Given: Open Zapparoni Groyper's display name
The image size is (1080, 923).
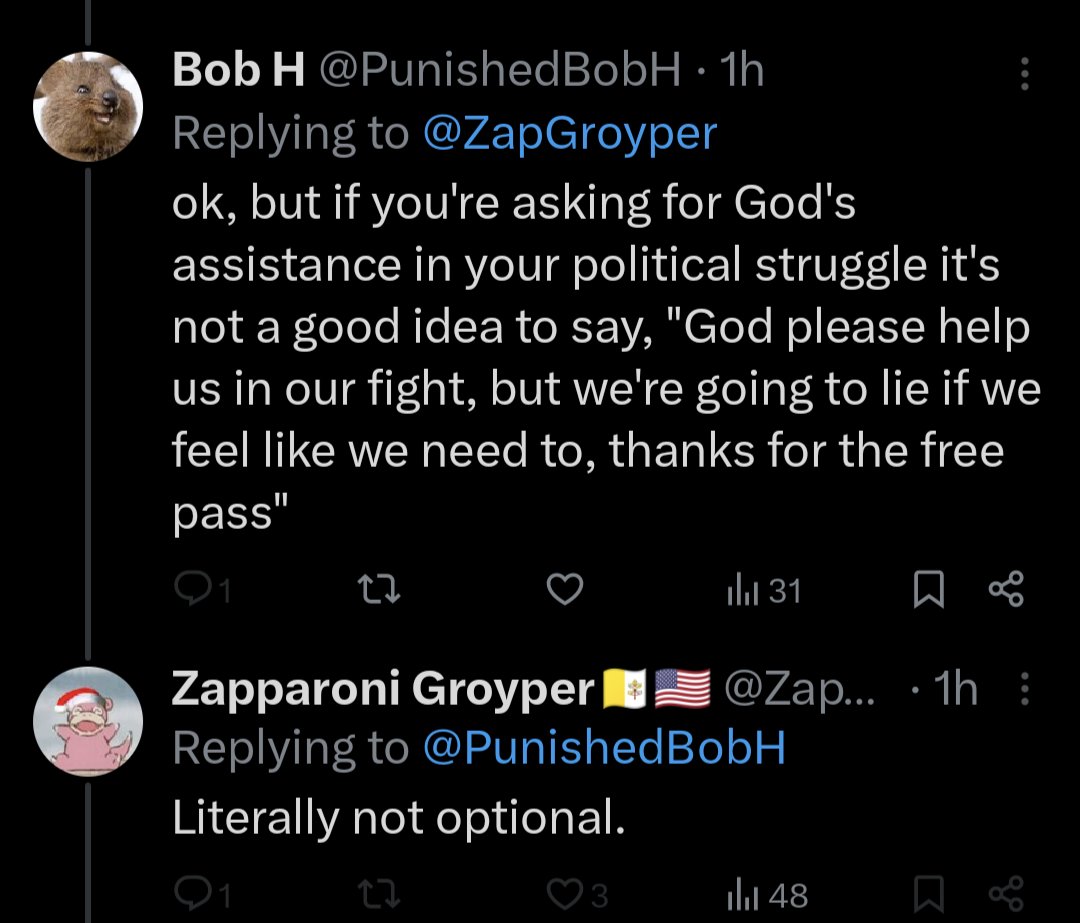Looking at the screenshot, I should pyautogui.click(x=383, y=689).
